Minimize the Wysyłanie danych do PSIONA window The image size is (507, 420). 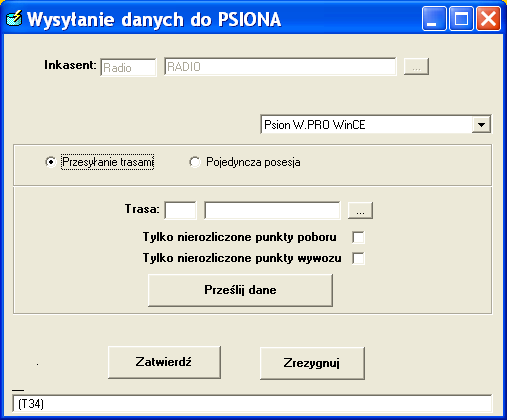(x=434, y=19)
